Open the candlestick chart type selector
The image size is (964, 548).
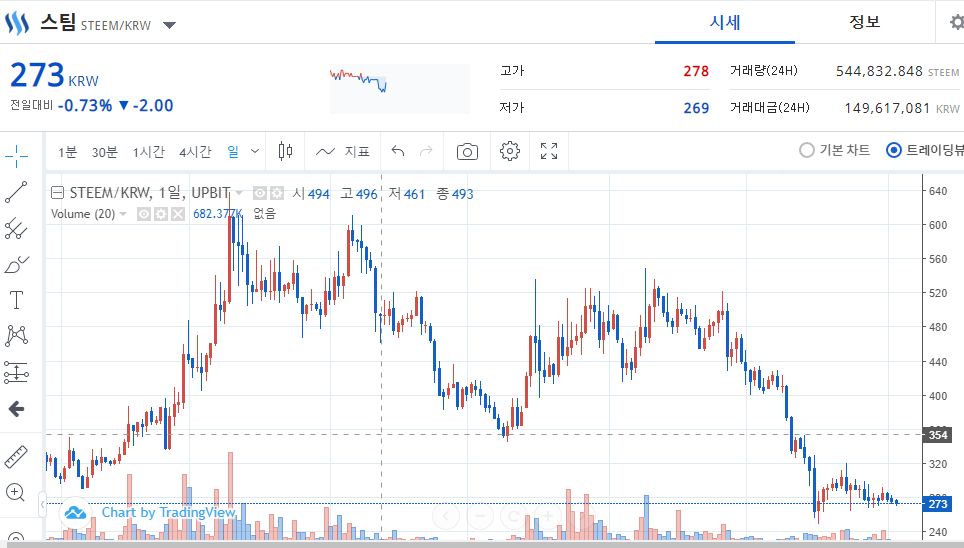[285, 151]
